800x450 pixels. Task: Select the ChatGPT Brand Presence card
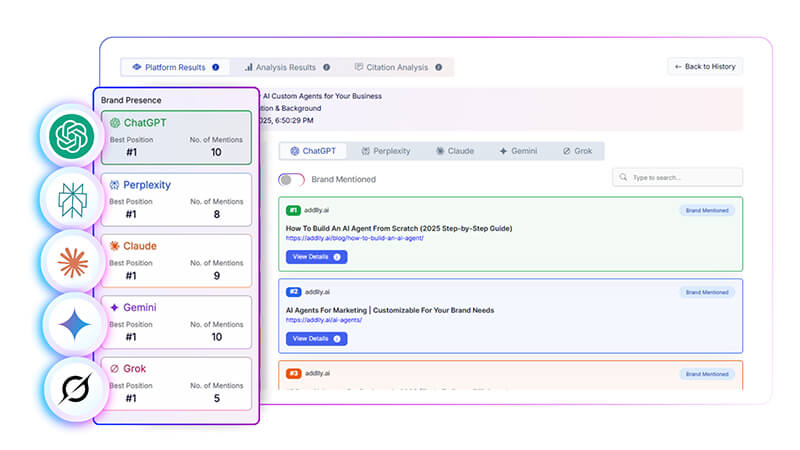point(177,138)
